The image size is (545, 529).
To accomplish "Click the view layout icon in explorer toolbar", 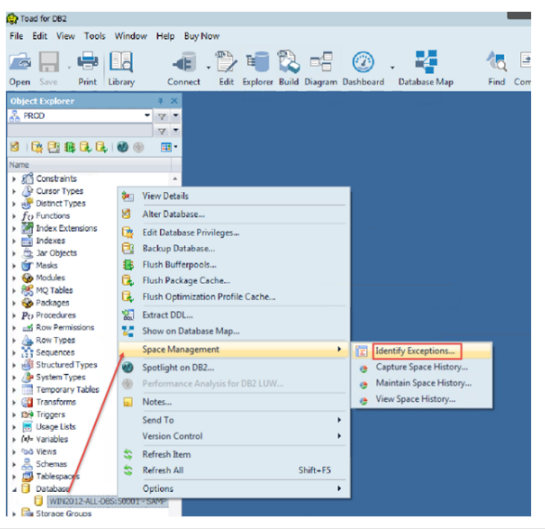I will coord(166,147).
